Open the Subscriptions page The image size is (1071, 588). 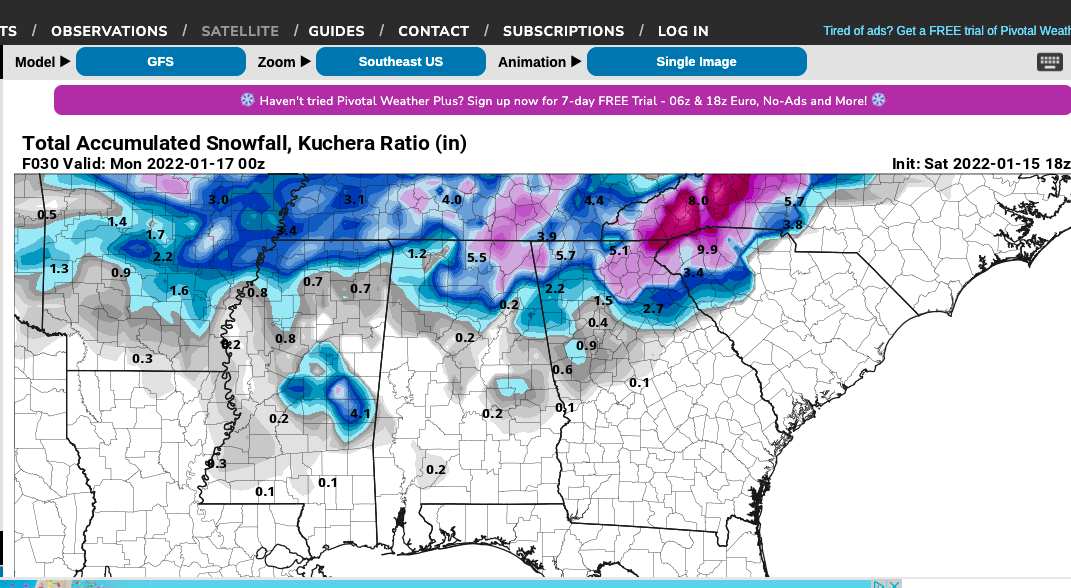(564, 31)
